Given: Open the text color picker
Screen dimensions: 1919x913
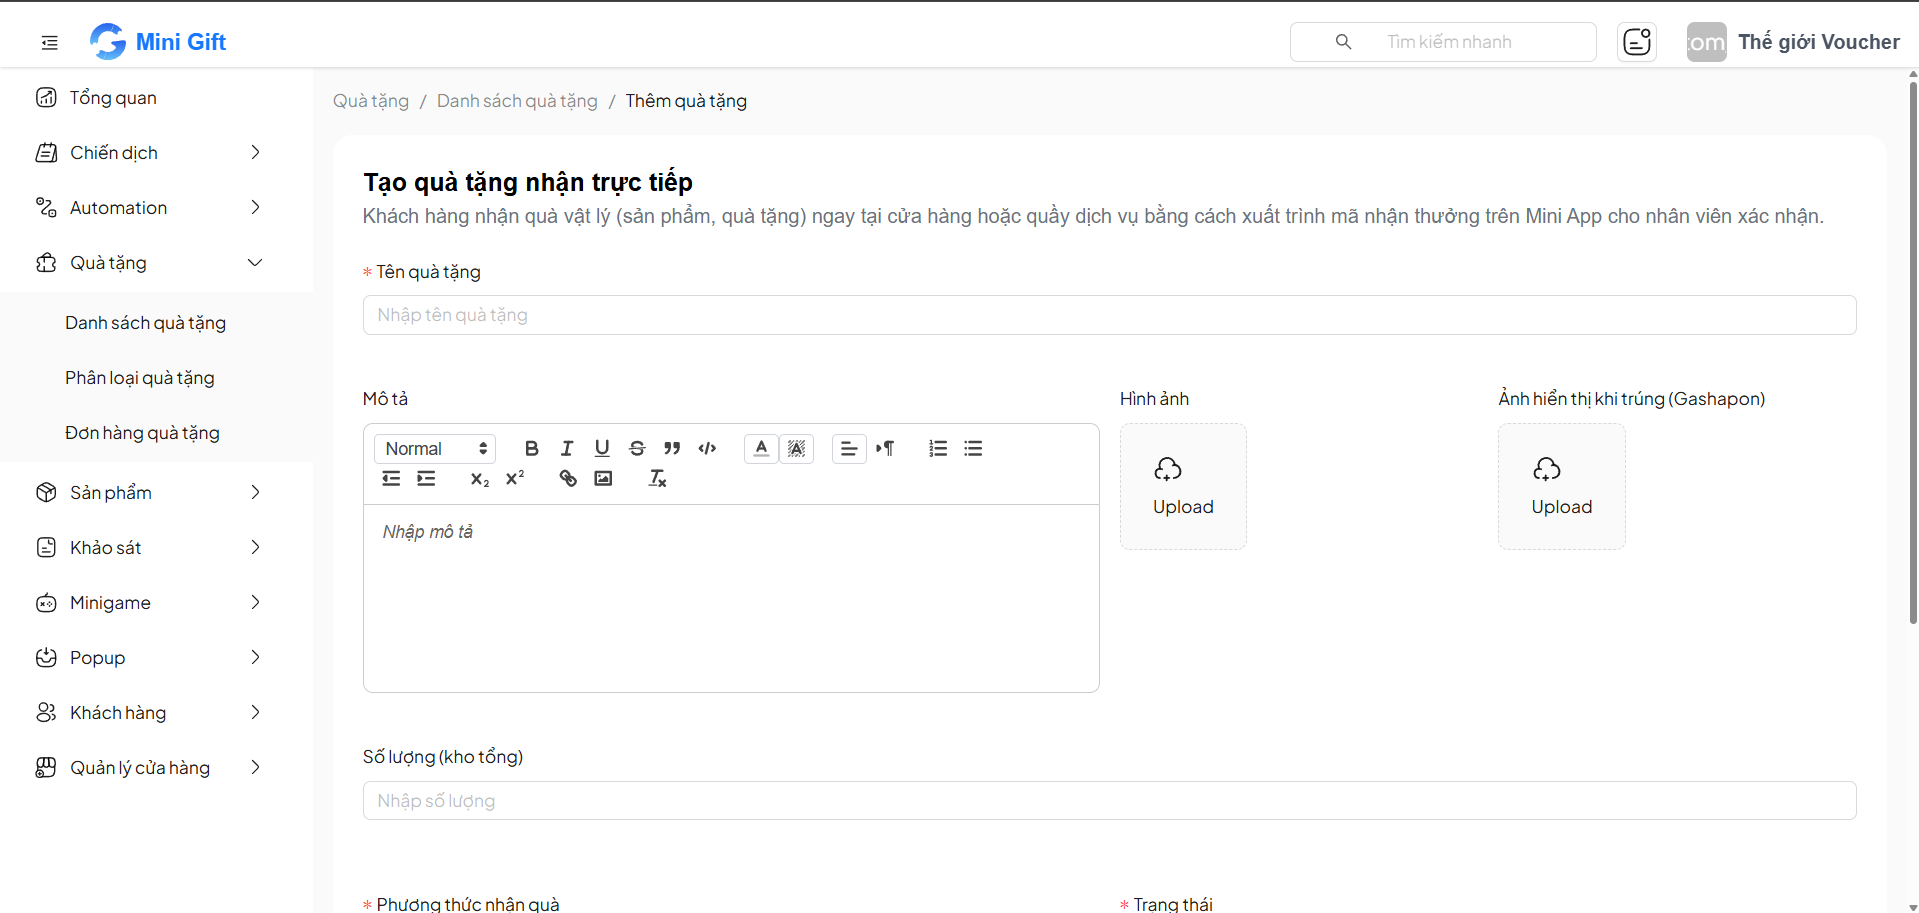Looking at the screenshot, I should click(x=761, y=449).
